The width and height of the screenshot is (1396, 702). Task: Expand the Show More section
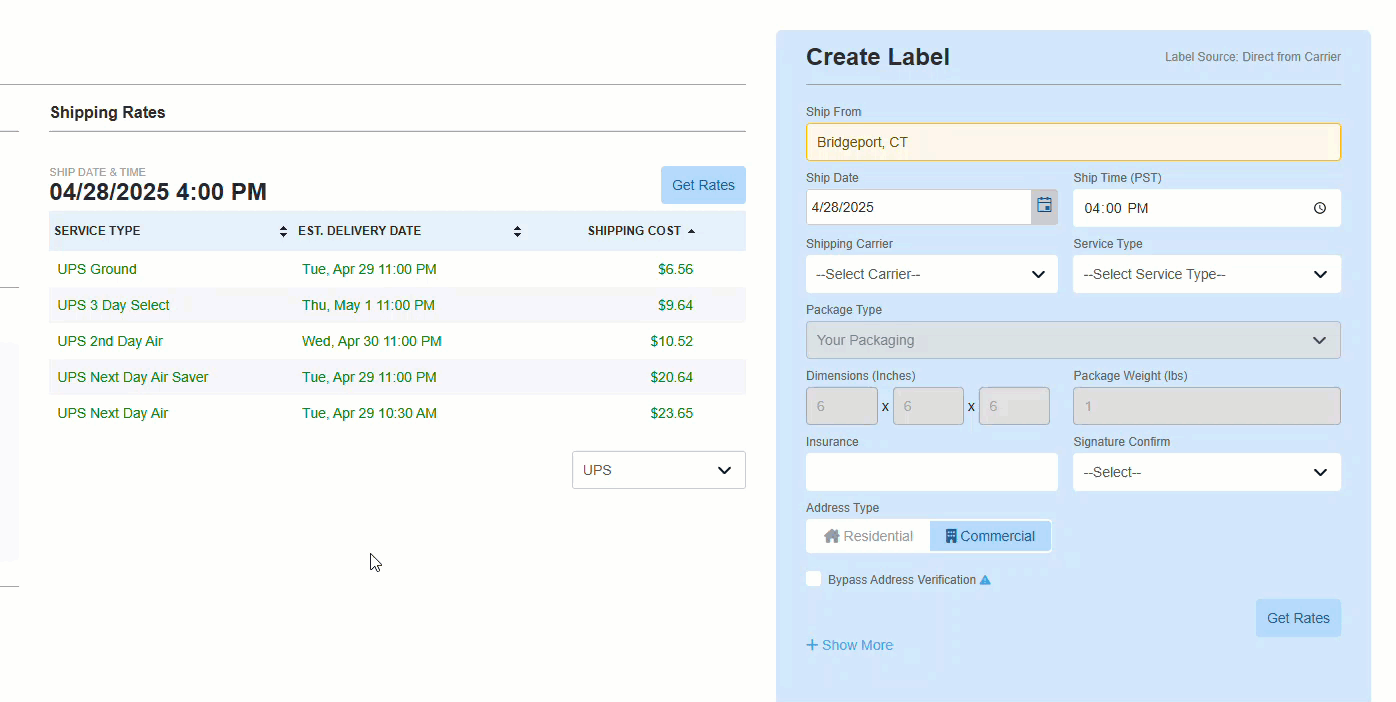pos(850,645)
